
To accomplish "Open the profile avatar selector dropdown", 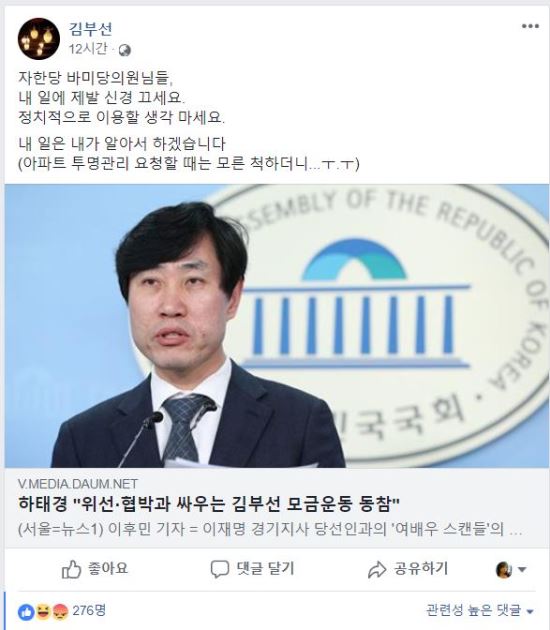I will coord(511,569).
